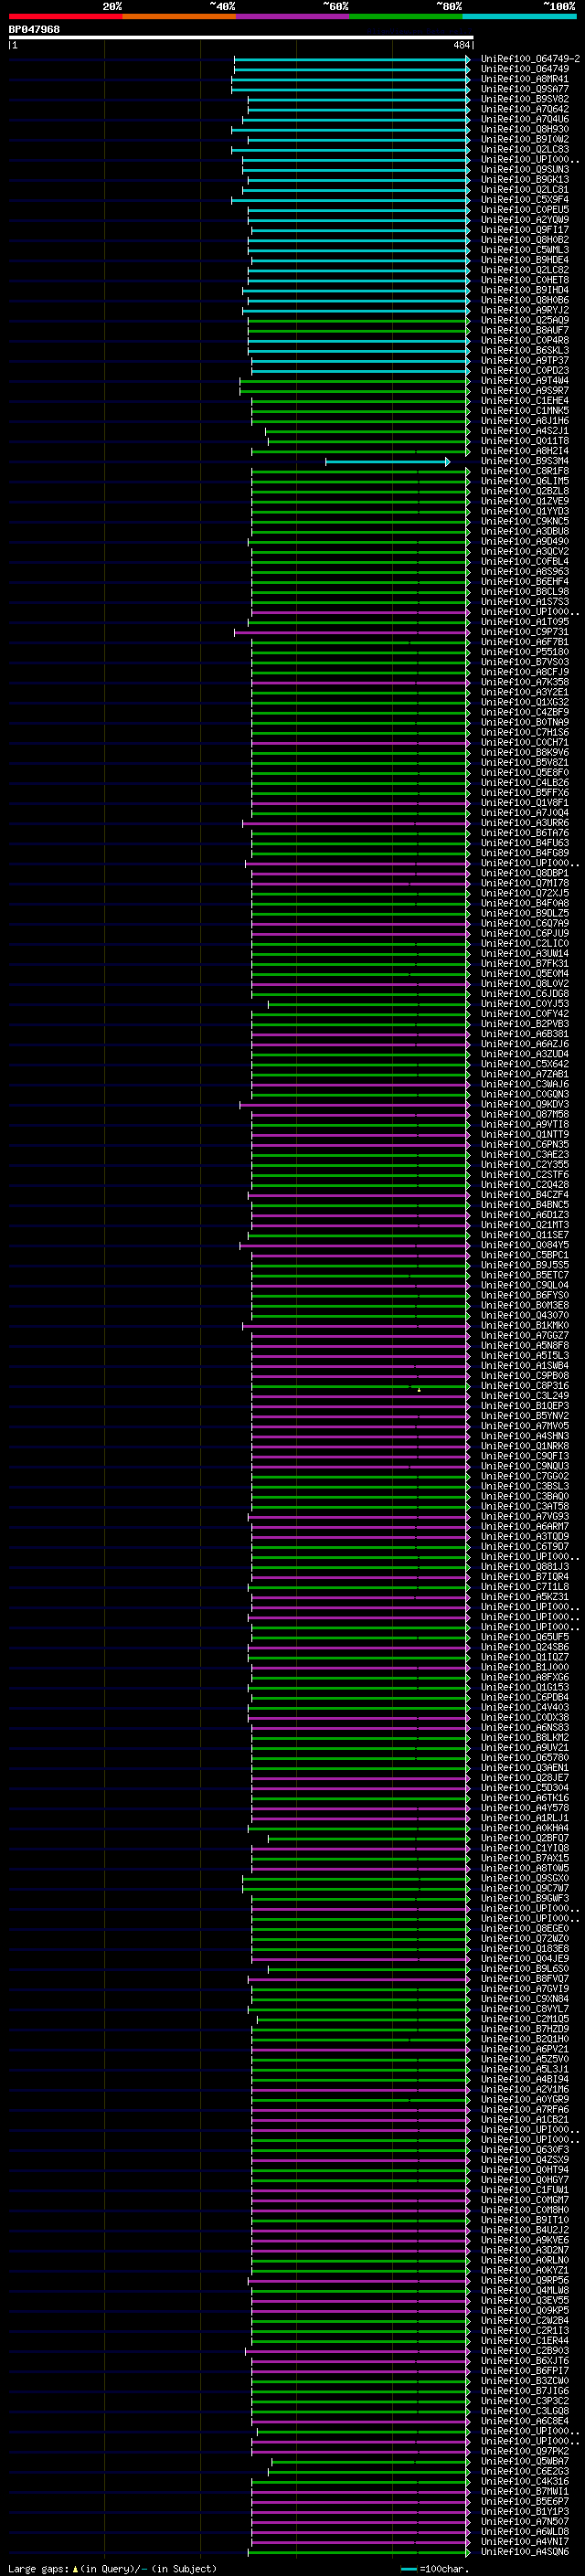Click query end position label 484
The image size is (585, 2576).
461,45
